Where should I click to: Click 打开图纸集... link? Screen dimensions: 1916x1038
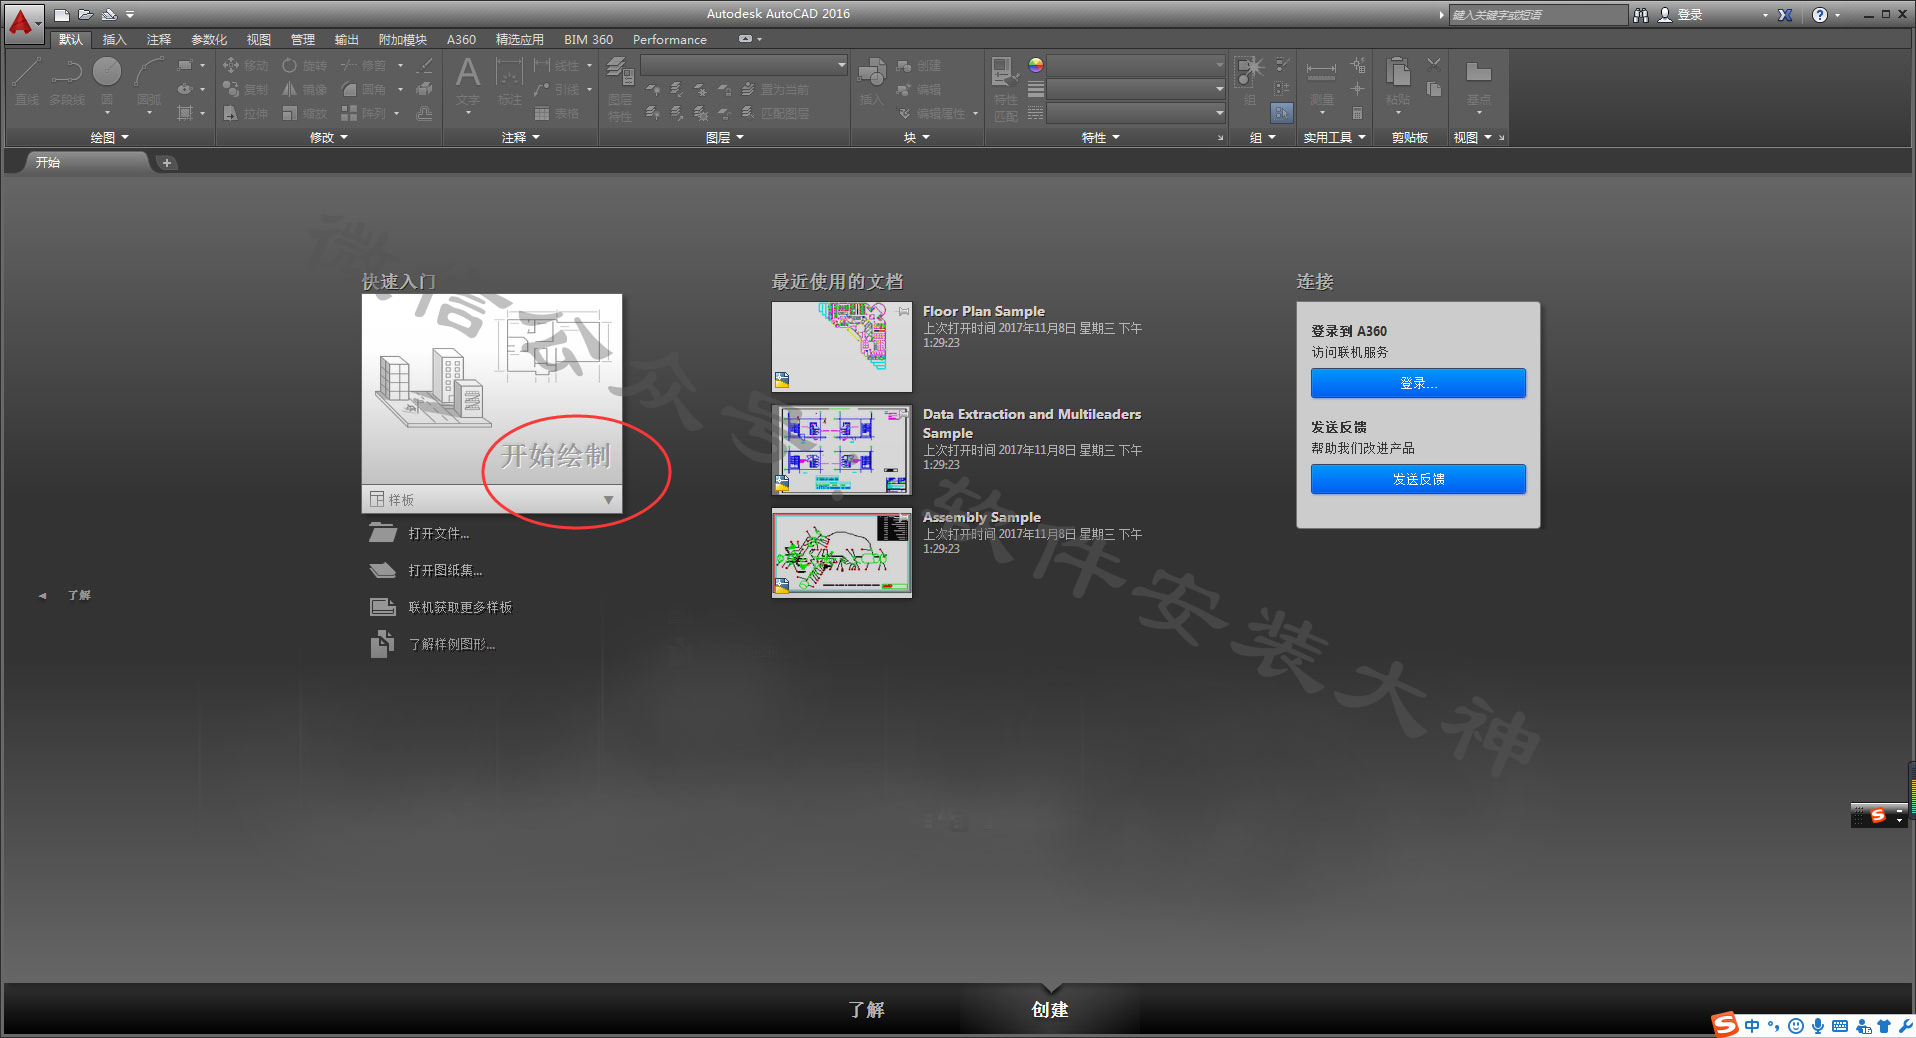tap(445, 571)
